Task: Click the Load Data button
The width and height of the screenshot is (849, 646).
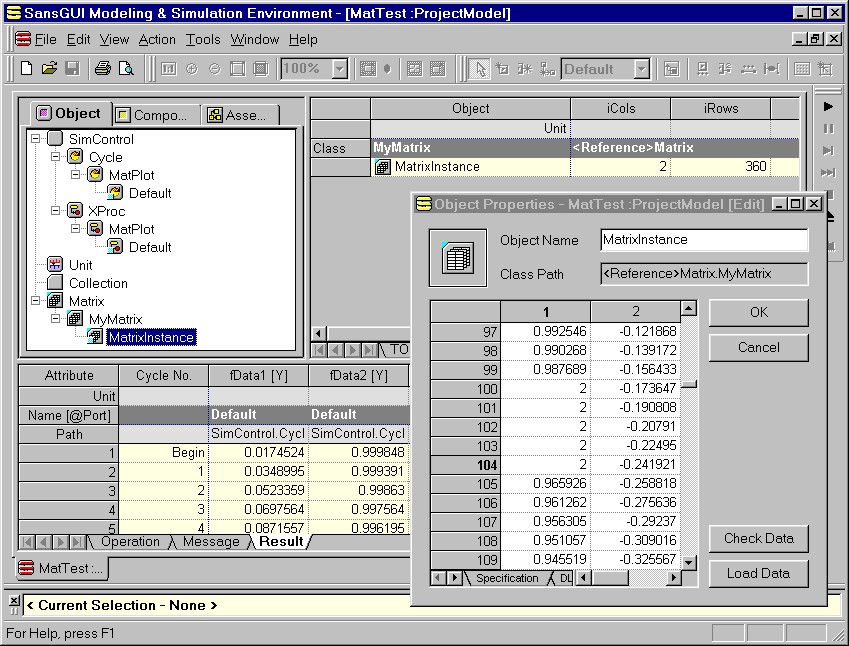Action: tap(758, 573)
